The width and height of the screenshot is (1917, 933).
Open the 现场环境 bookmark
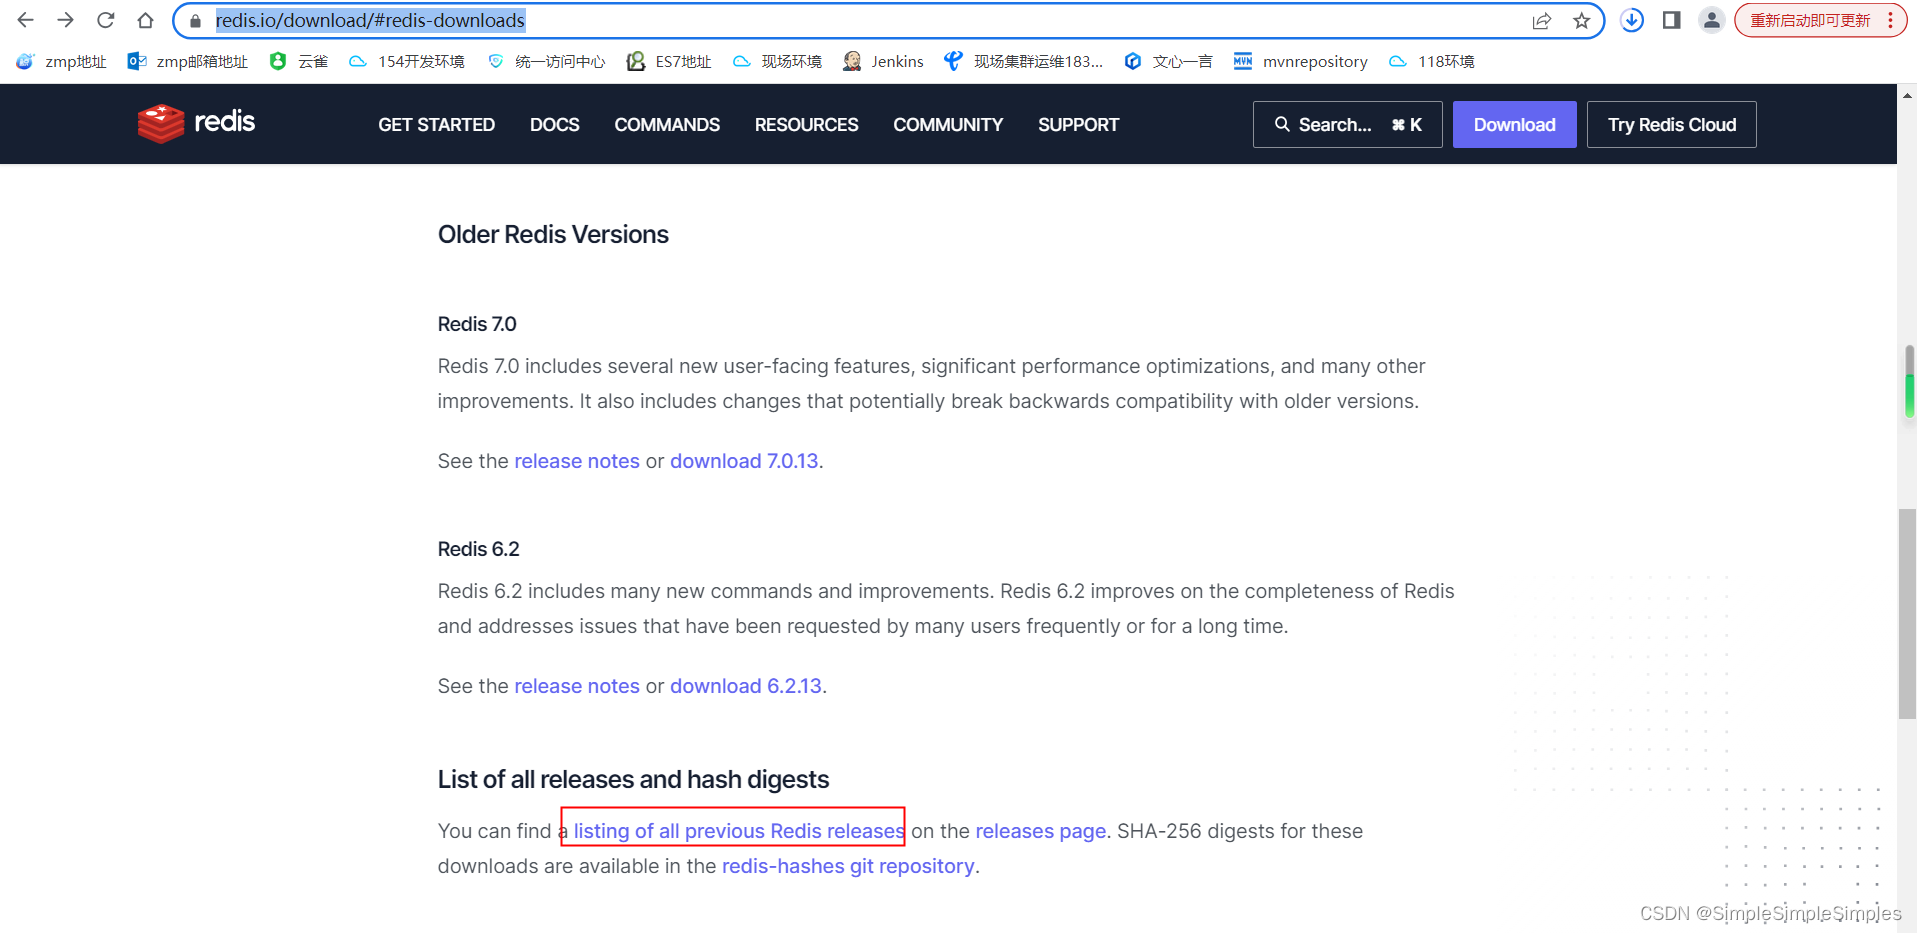pos(777,61)
